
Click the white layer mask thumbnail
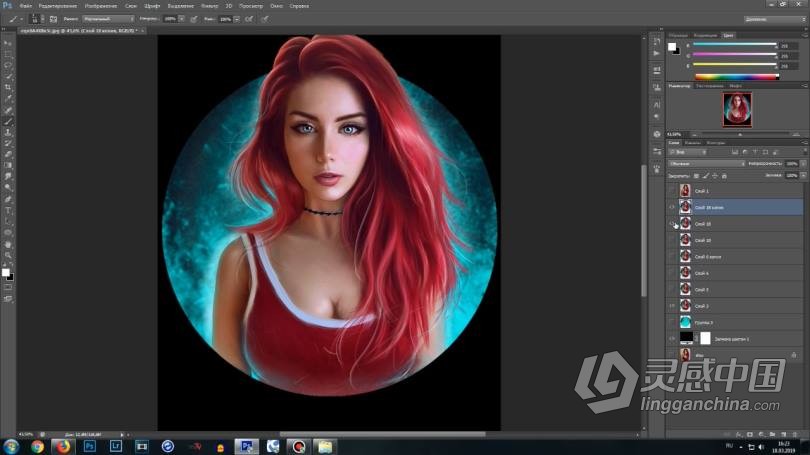pyautogui.click(x=705, y=339)
